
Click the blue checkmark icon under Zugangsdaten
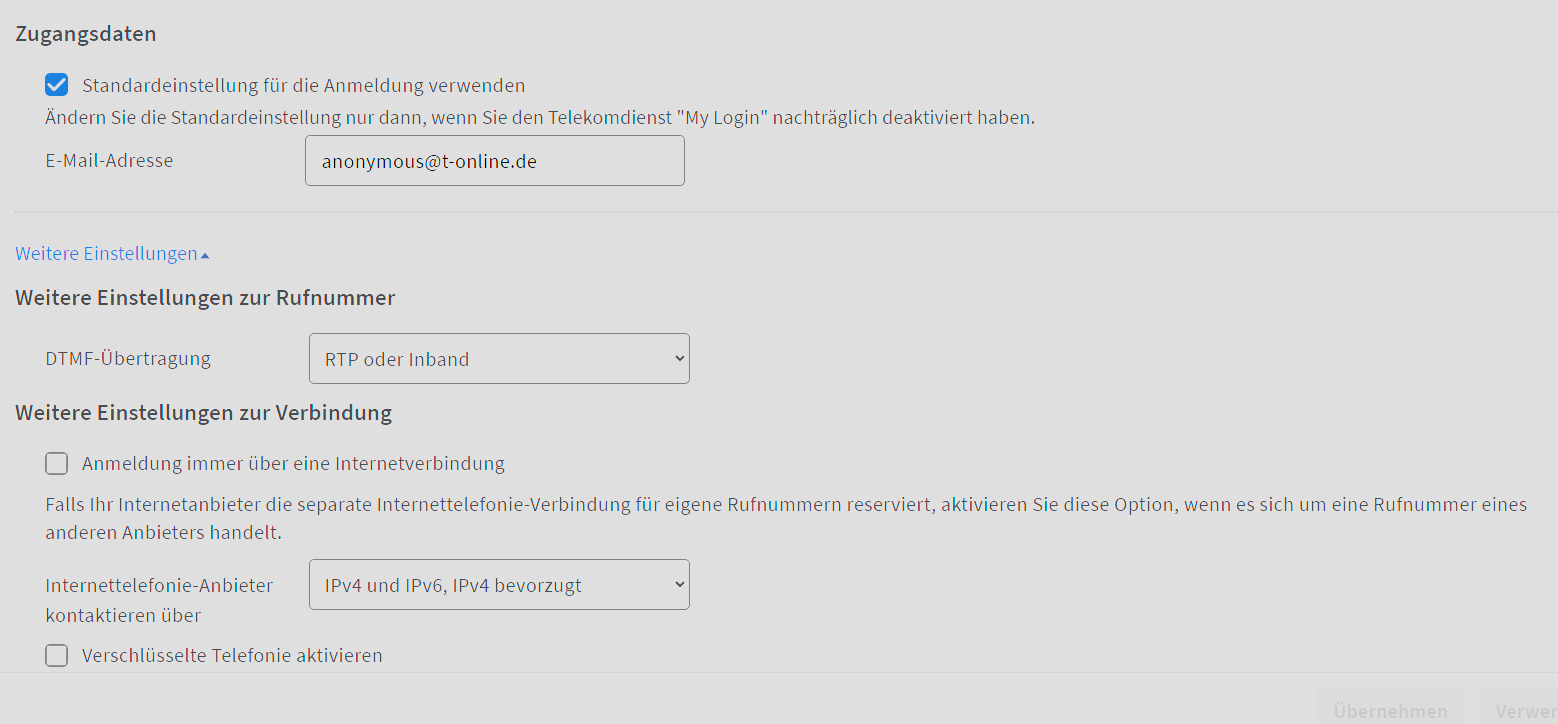[57, 85]
